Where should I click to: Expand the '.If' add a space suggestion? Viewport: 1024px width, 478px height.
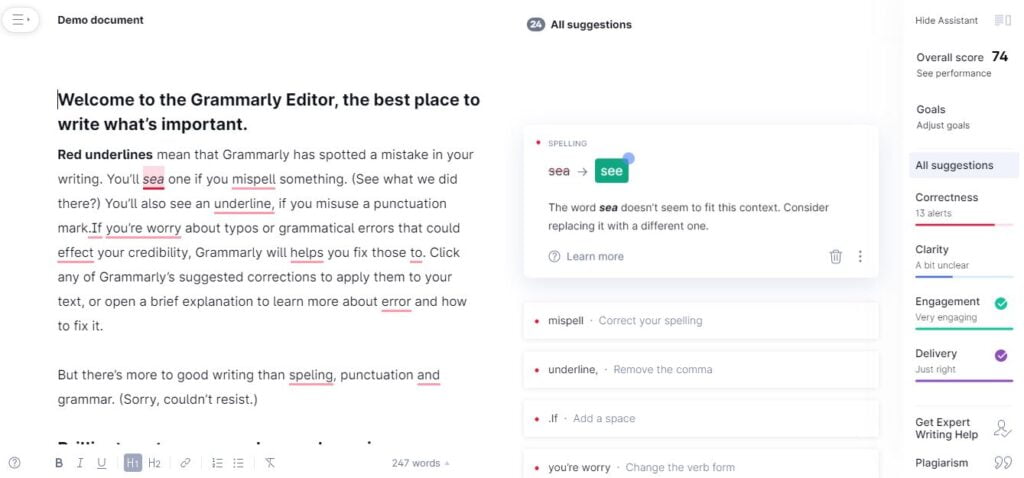coord(701,419)
